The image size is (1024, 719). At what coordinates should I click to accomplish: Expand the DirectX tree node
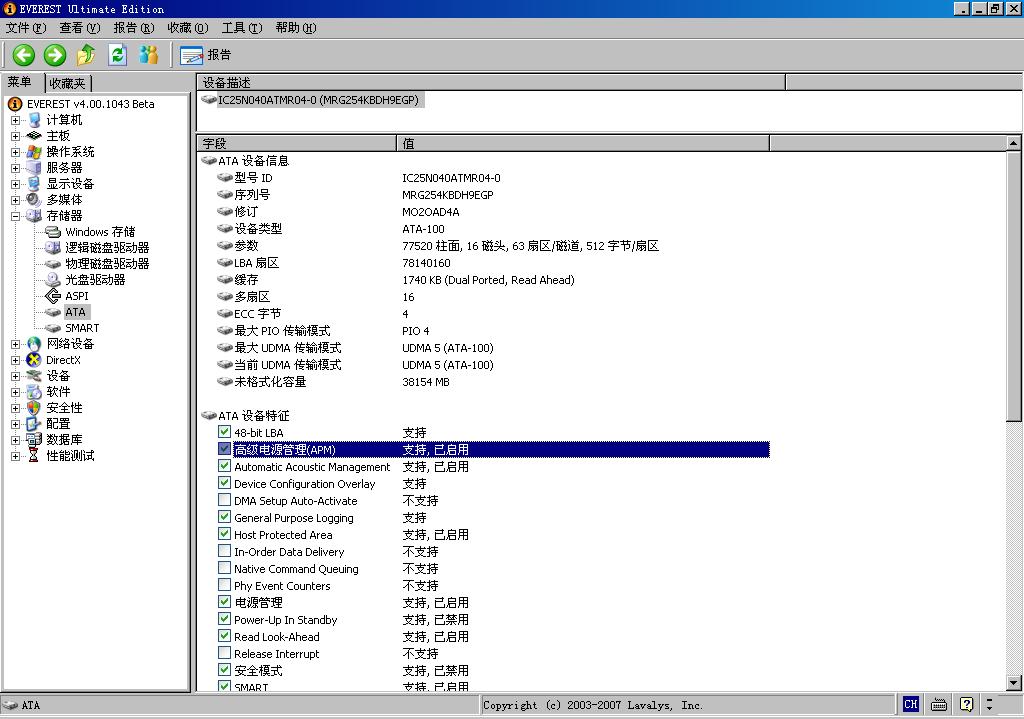point(16,360)
